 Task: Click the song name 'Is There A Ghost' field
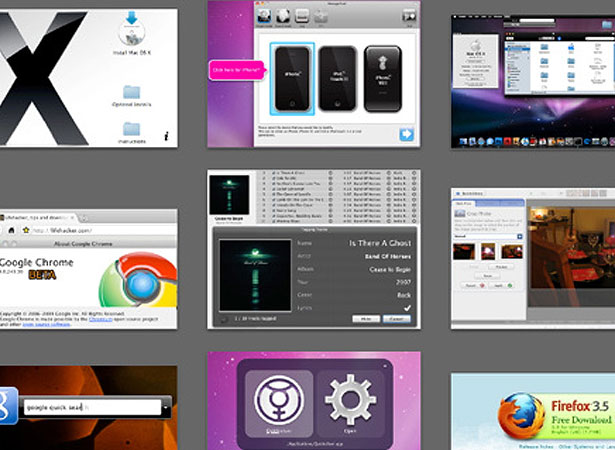coord(380,243)
